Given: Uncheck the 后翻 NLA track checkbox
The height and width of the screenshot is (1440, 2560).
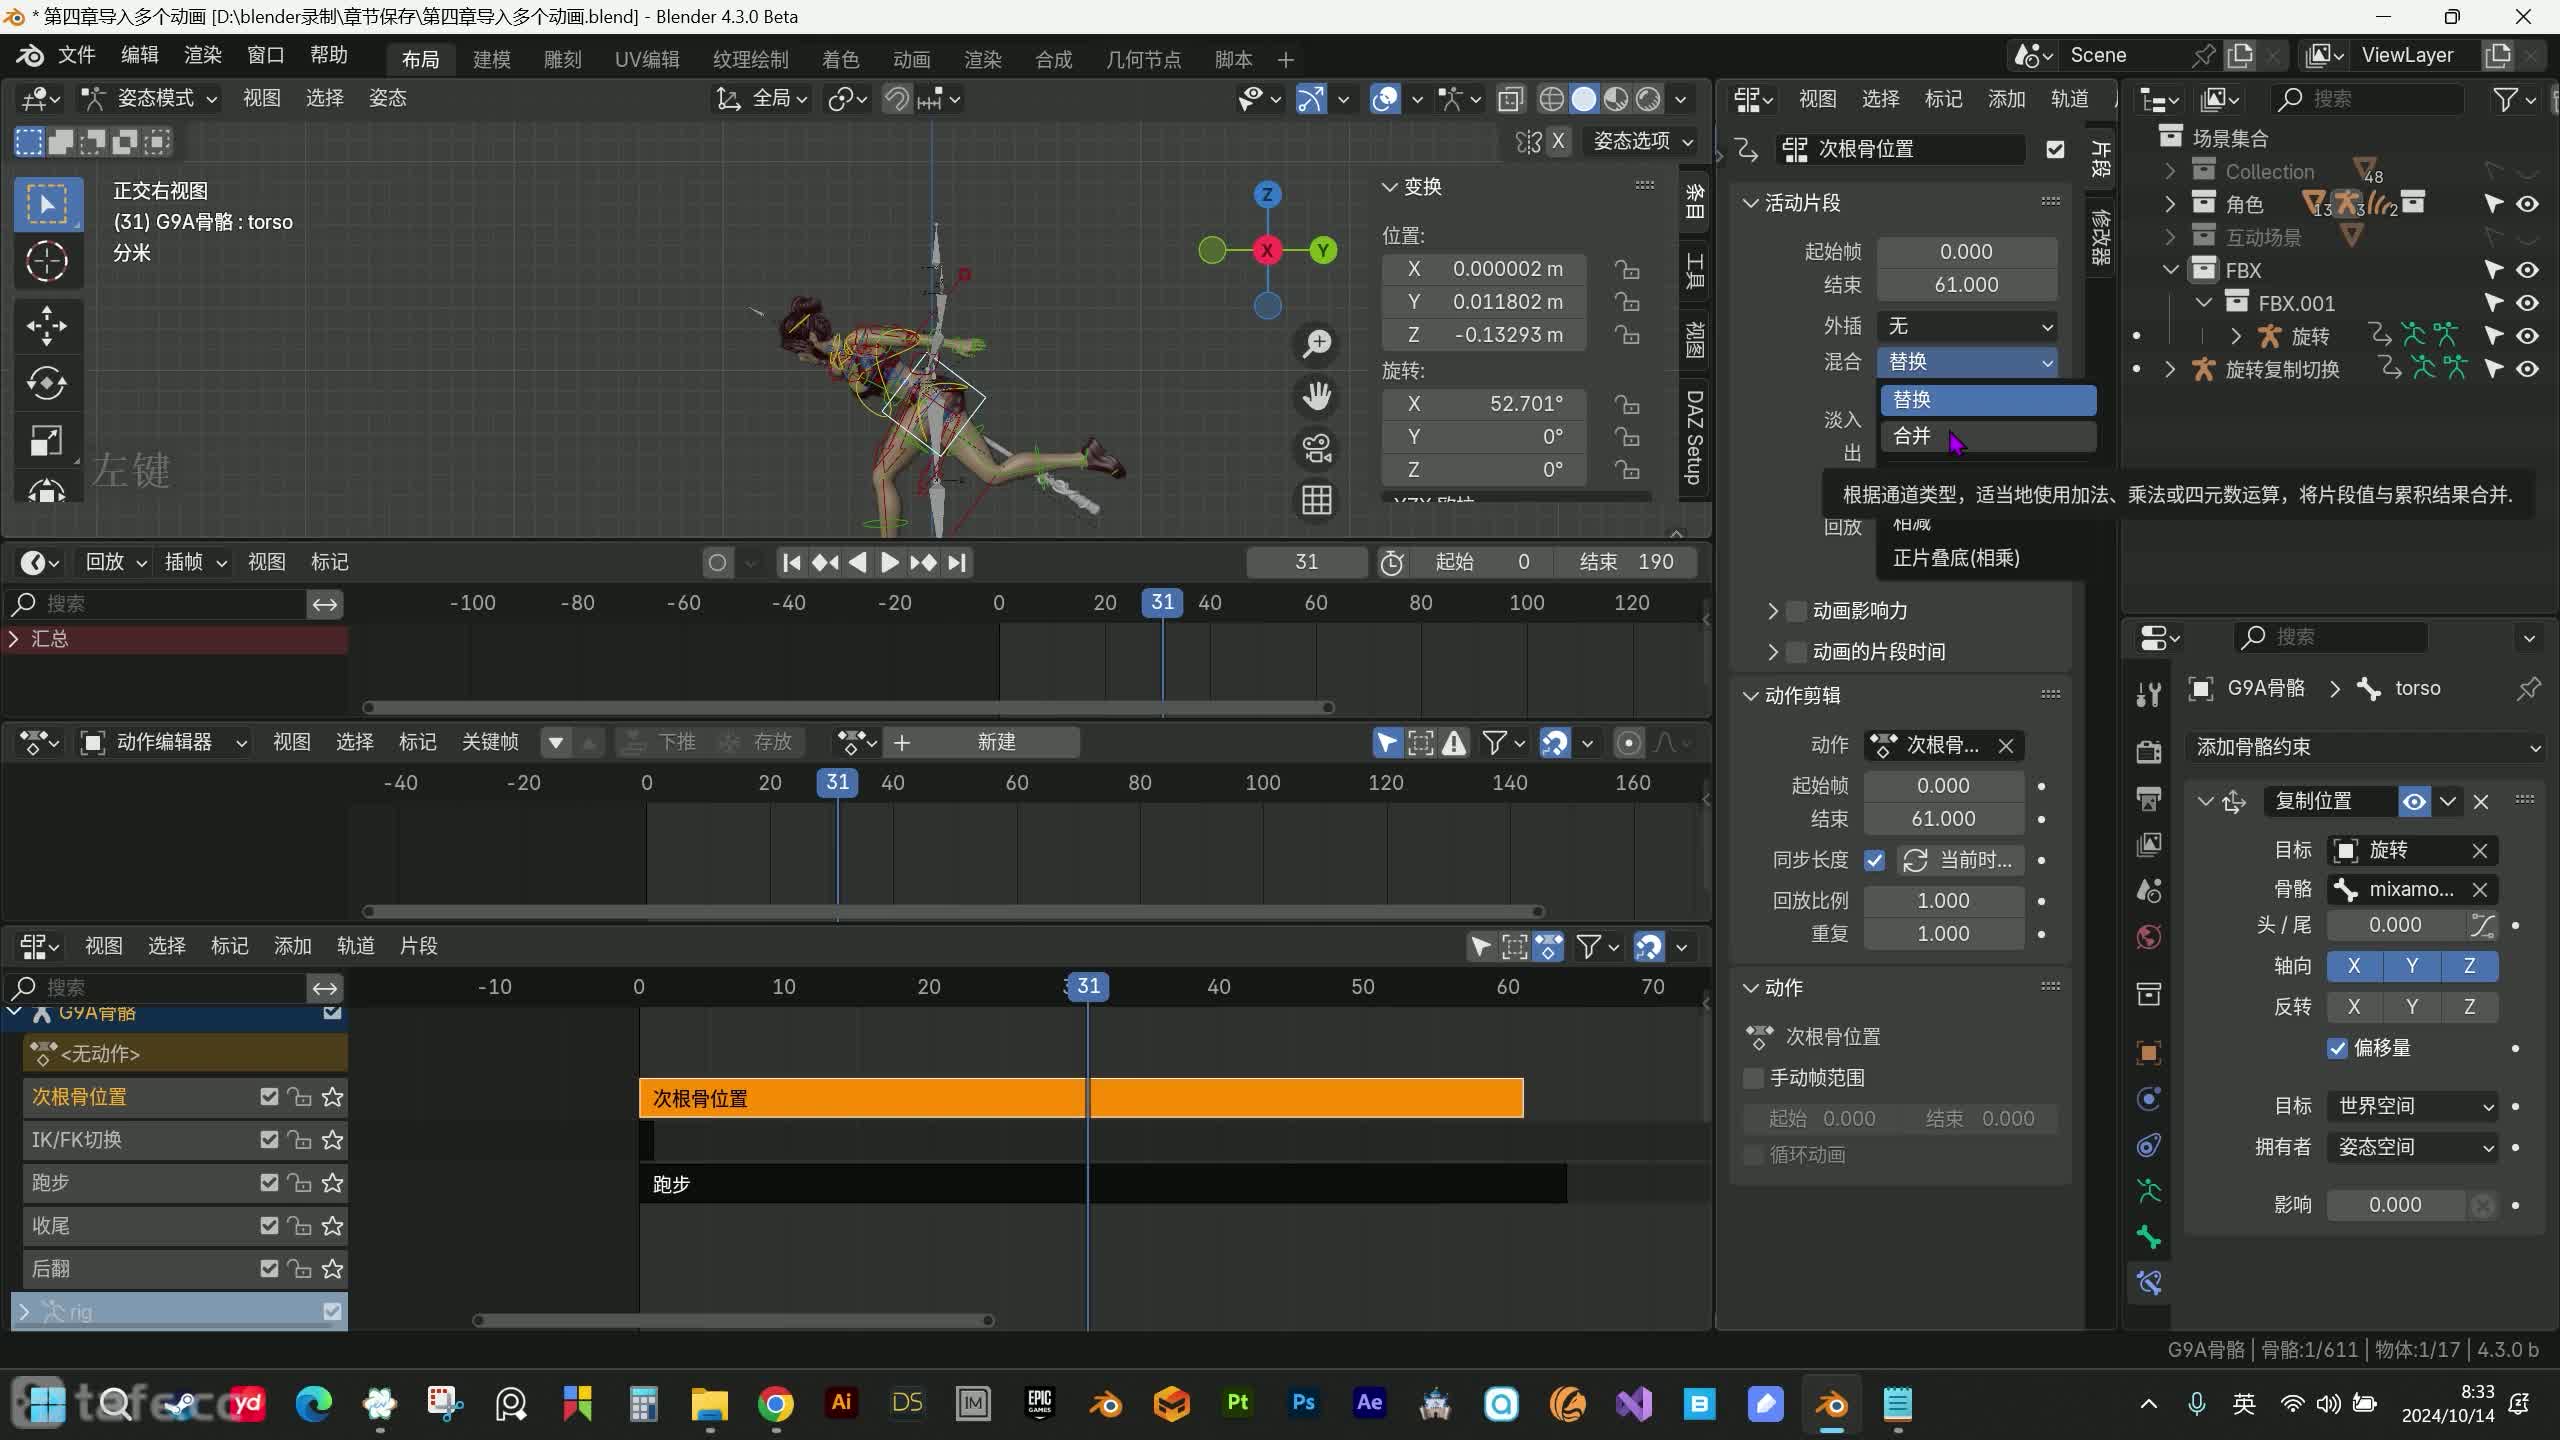Looking at the screenshot, I should pos(269,1269).
